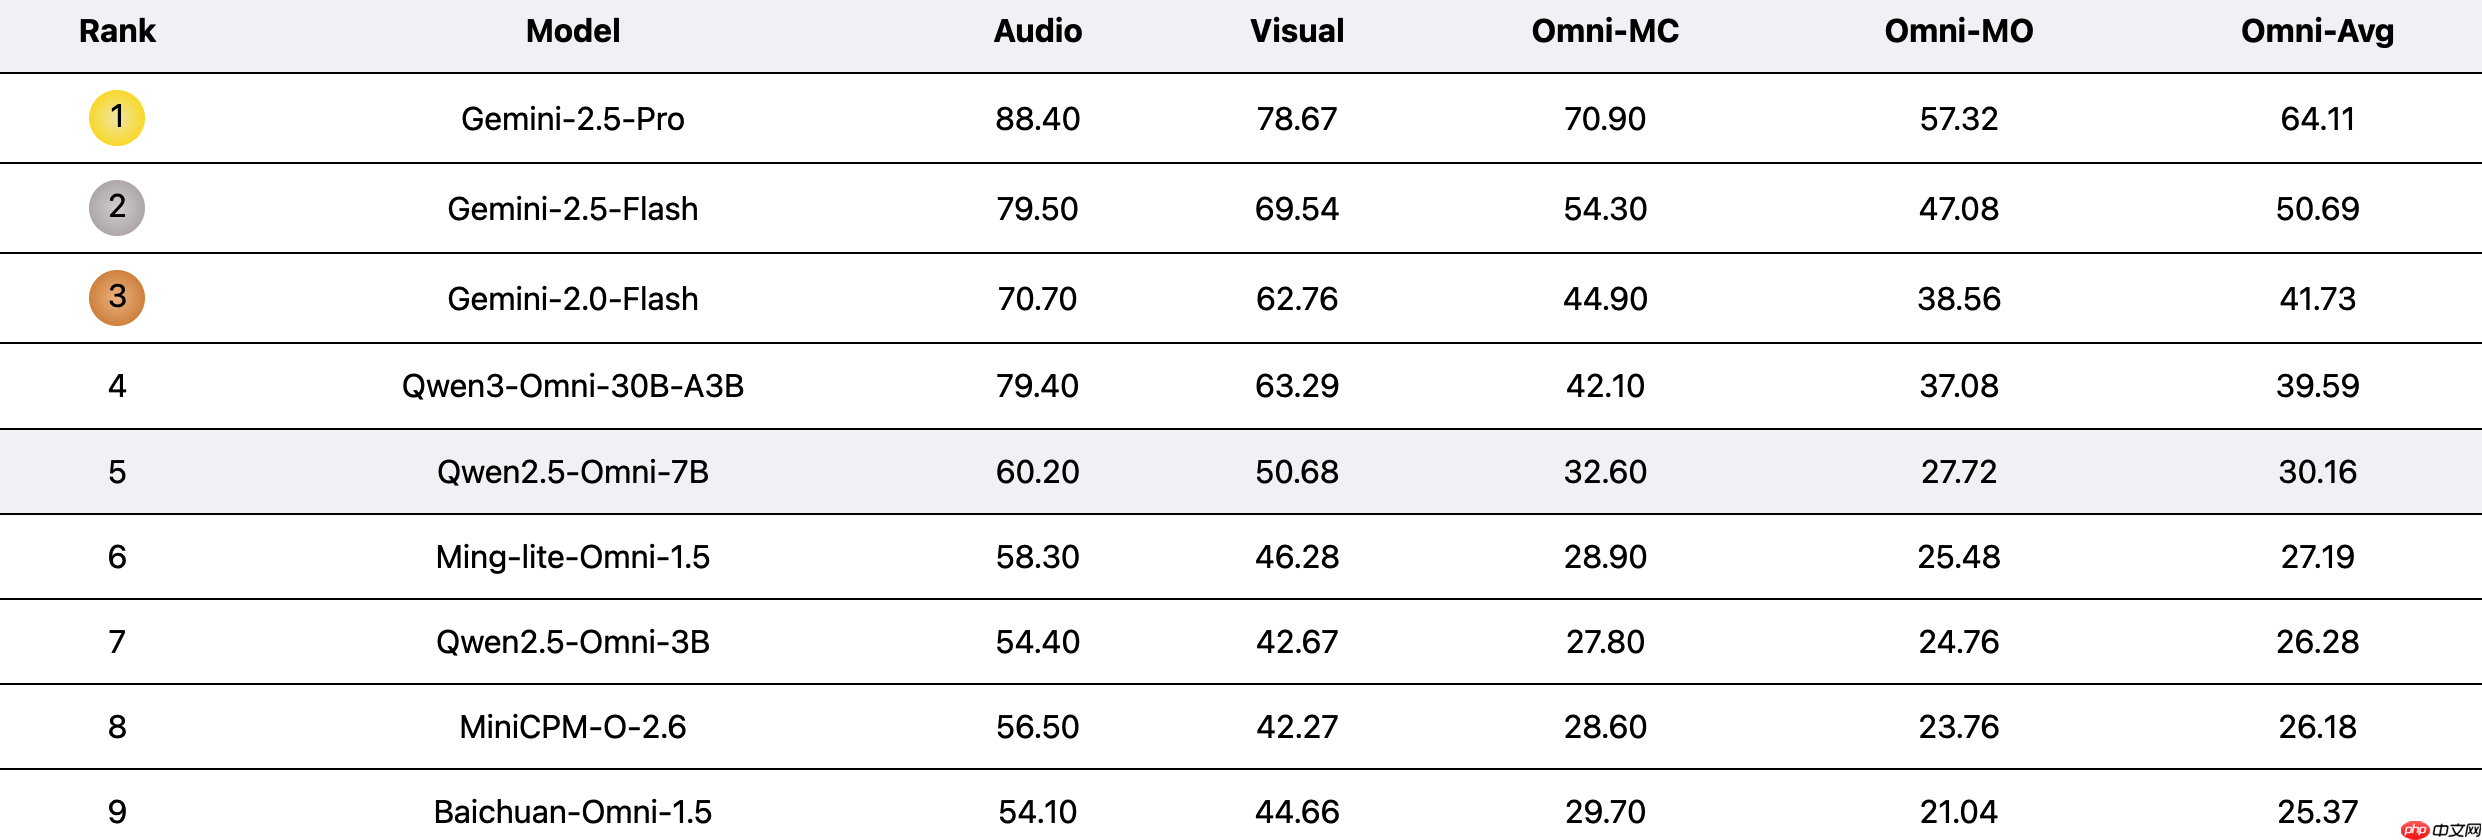
Task: Click the highlighted Qwen2.5-Omni-7B row name
Action: (573, 472)
